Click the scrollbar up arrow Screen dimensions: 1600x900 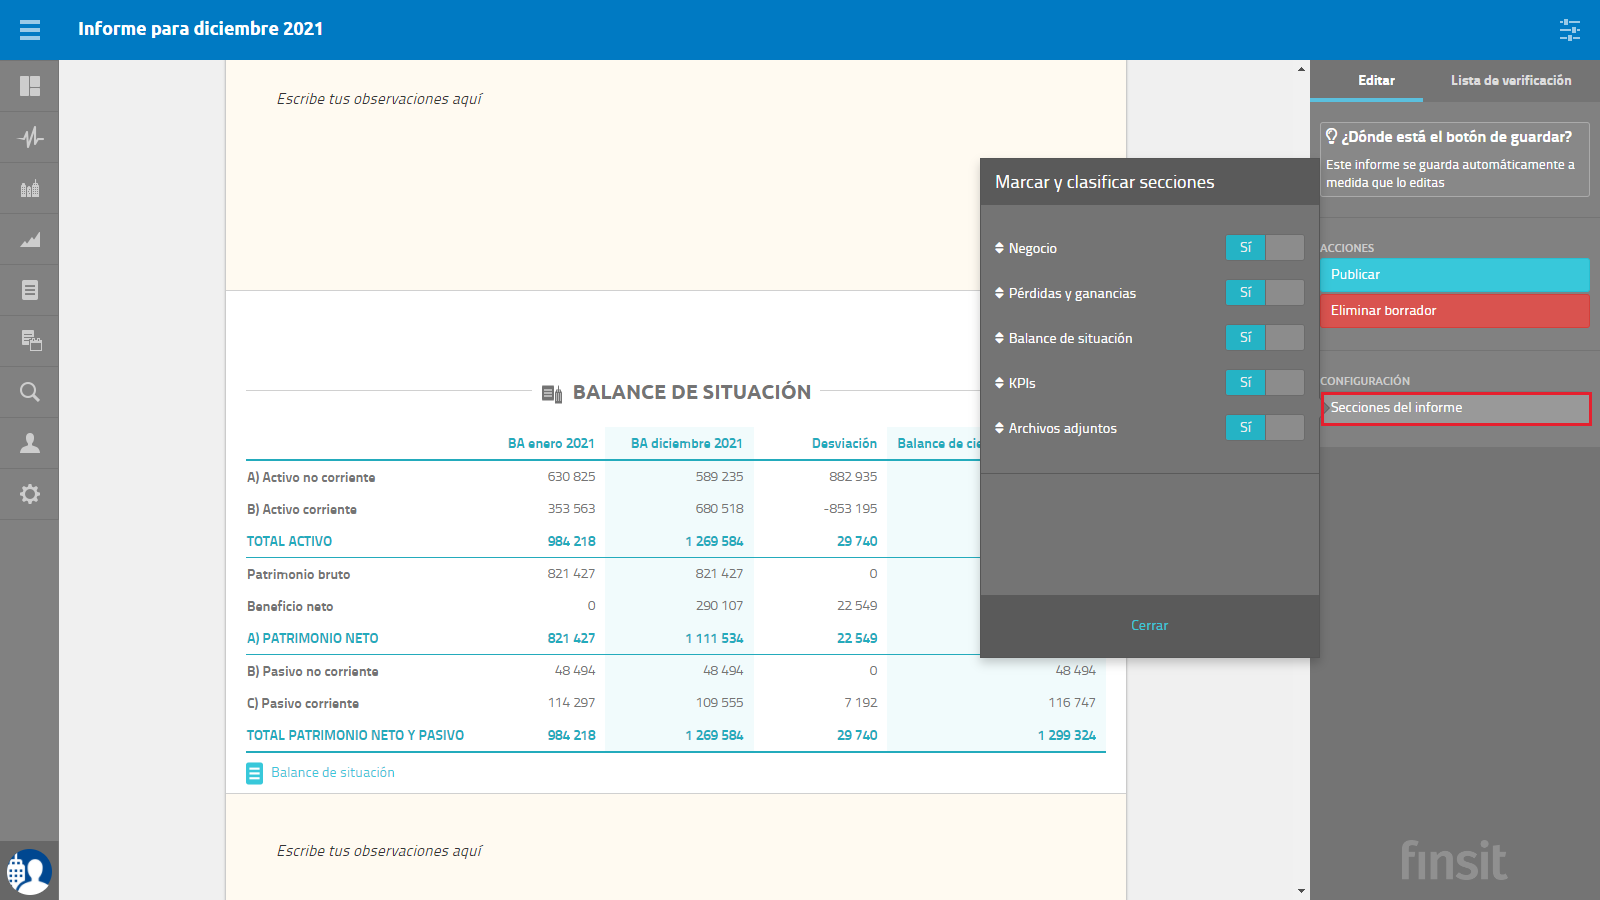pyautogui.click(x=1301, y=69)
